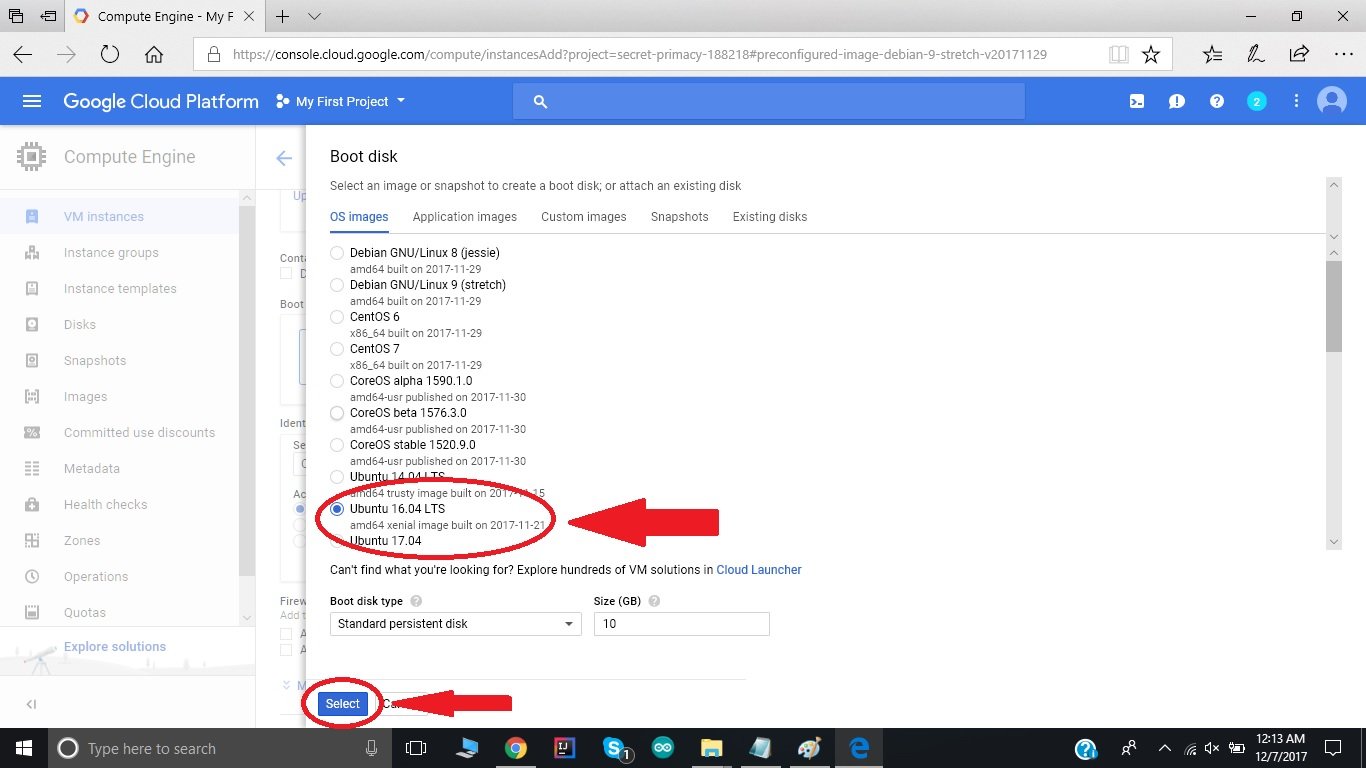Click the OS image list scrollbar
This screenshot has width=1366, height=768.
[1333, 306]
